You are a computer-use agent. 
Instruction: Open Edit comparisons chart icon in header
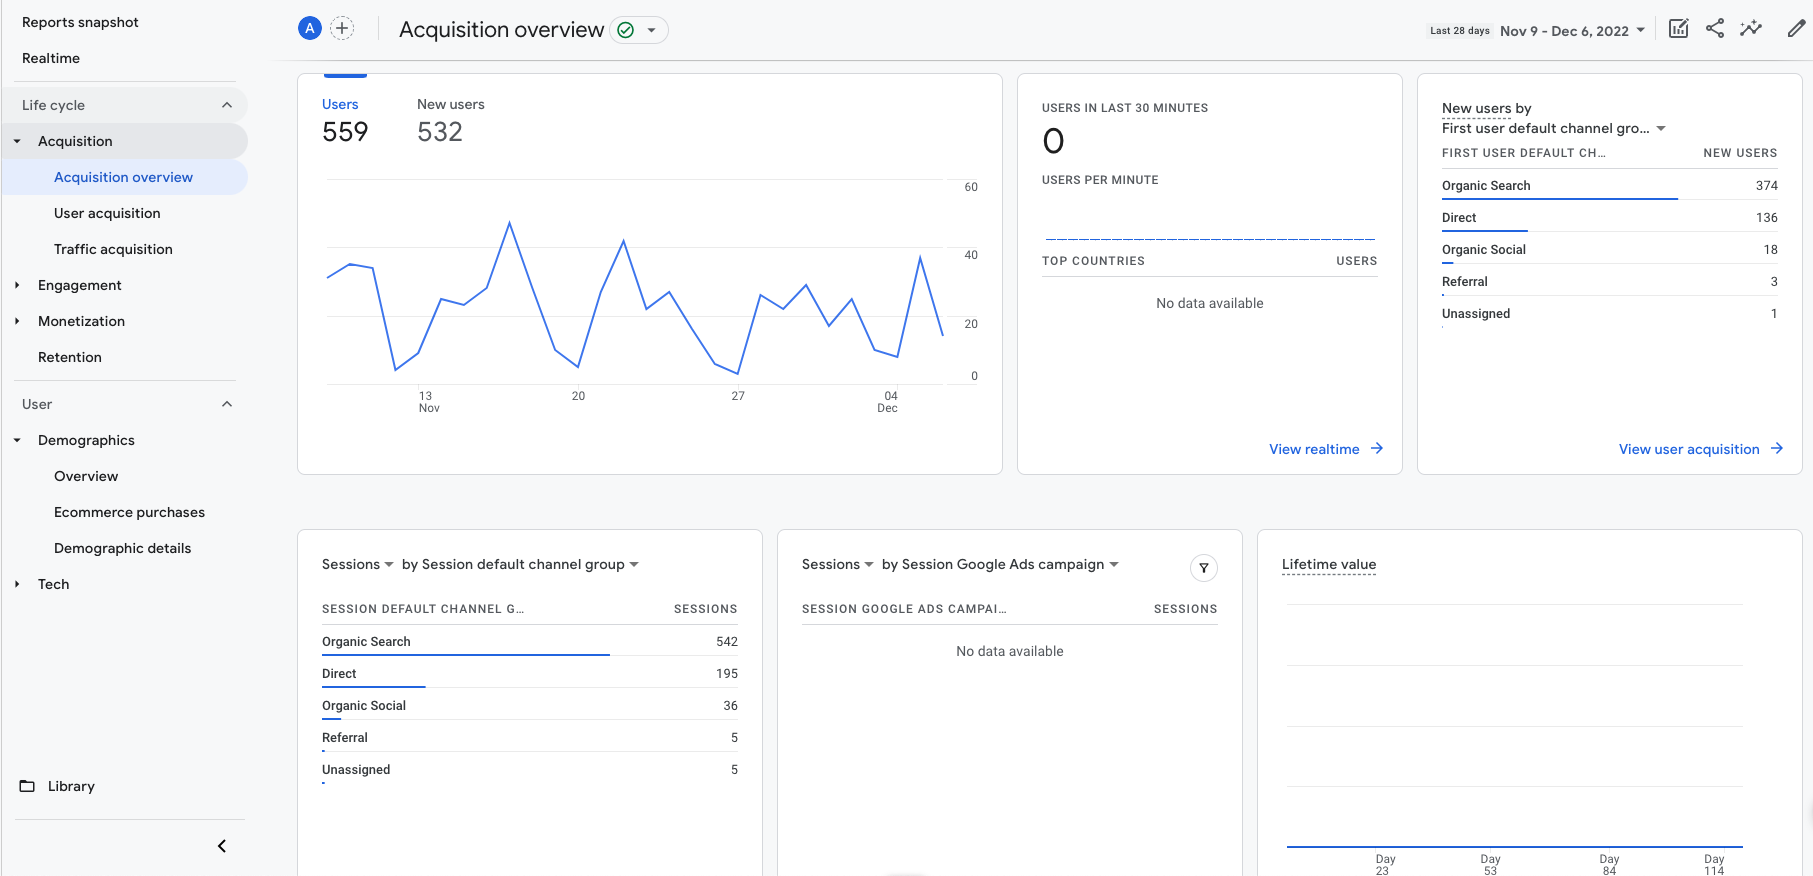coord(1679,29)
